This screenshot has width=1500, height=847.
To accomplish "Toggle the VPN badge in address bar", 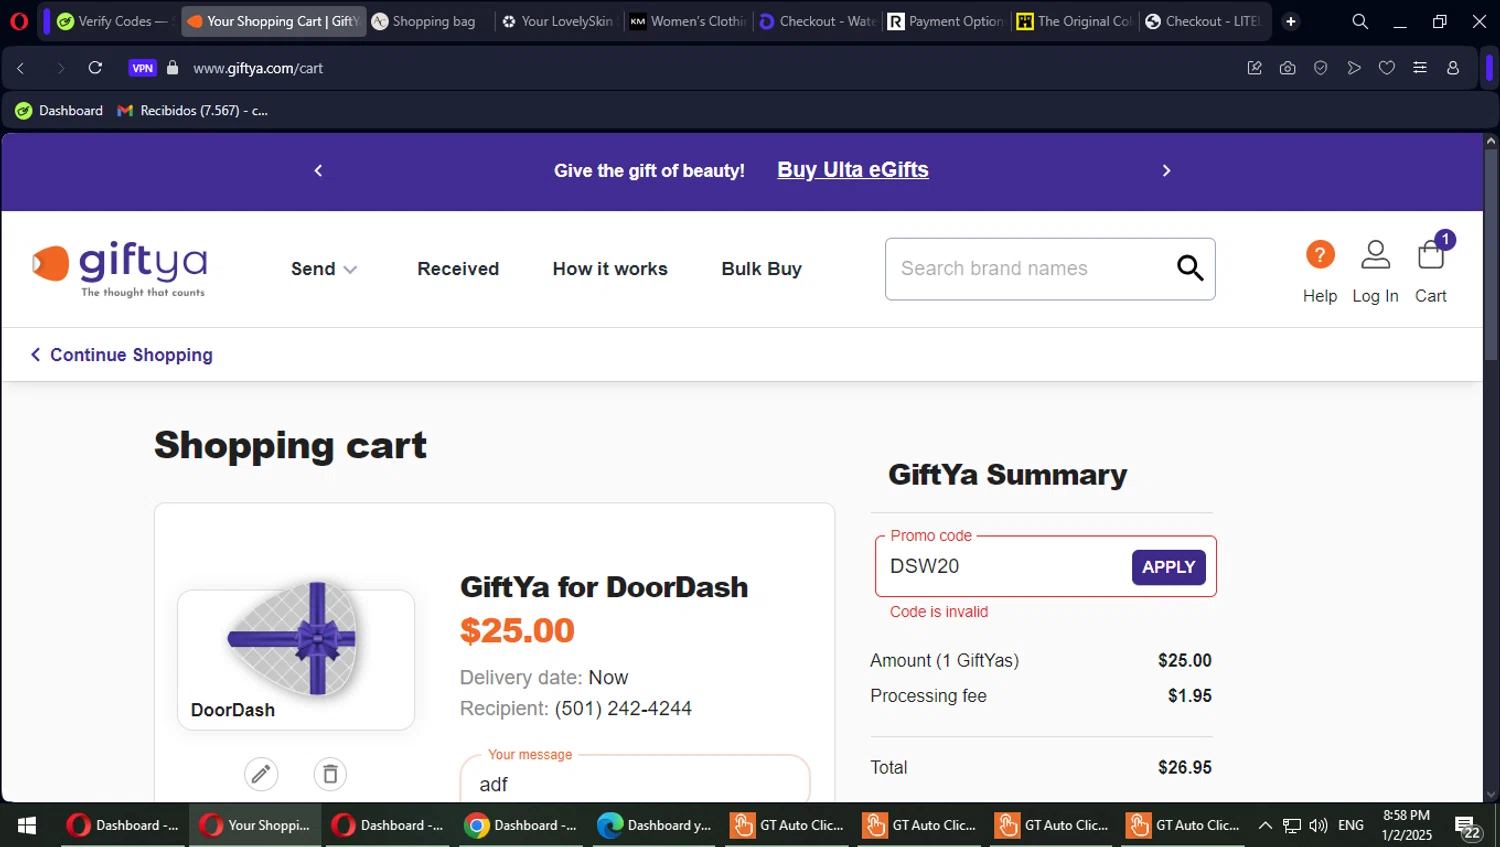I will click(x=142, y=68).
